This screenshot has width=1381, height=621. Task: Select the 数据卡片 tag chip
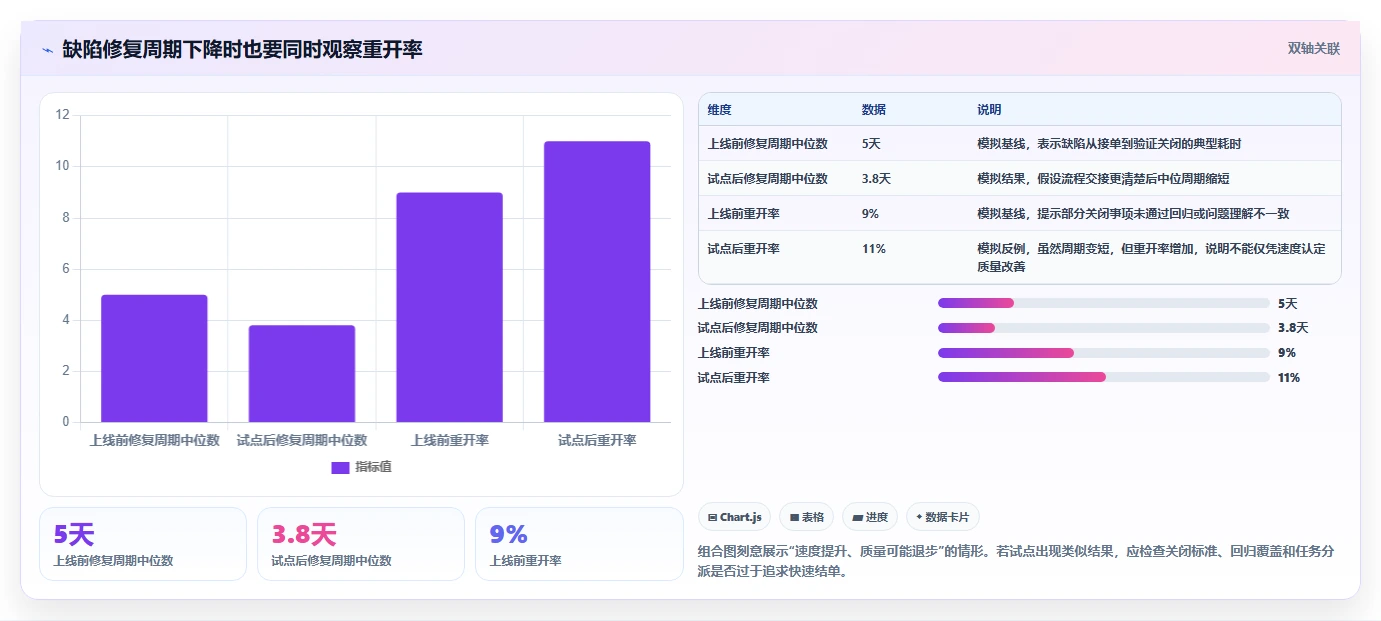coord(942,517)
